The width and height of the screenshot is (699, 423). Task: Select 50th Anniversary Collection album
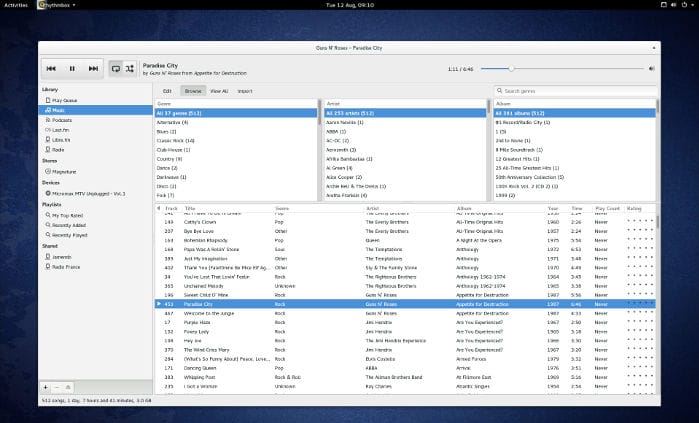coord(575,177)
